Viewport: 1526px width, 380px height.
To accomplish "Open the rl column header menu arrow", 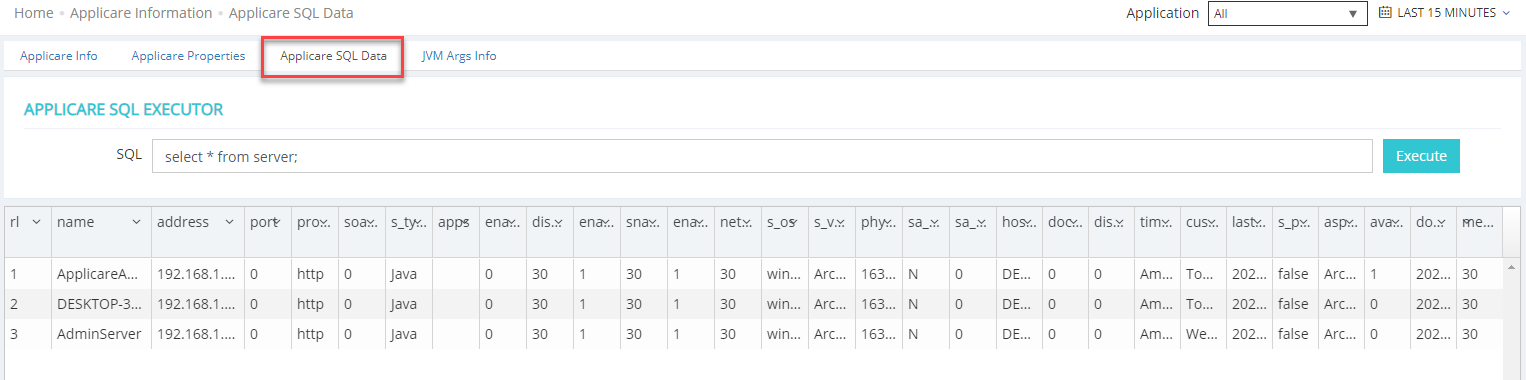I will (37, 222).
